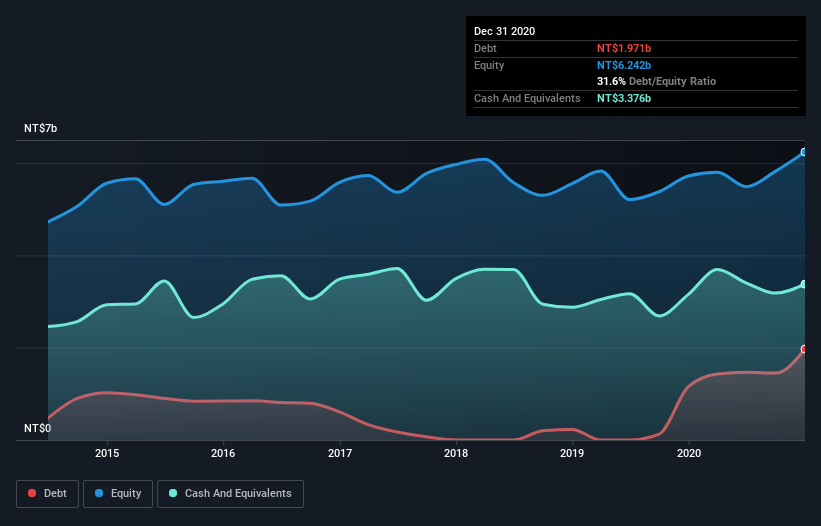Click the NT$3.376b cash value
The width and height of the screenshot is (821, 526).
tap(624, 98)
